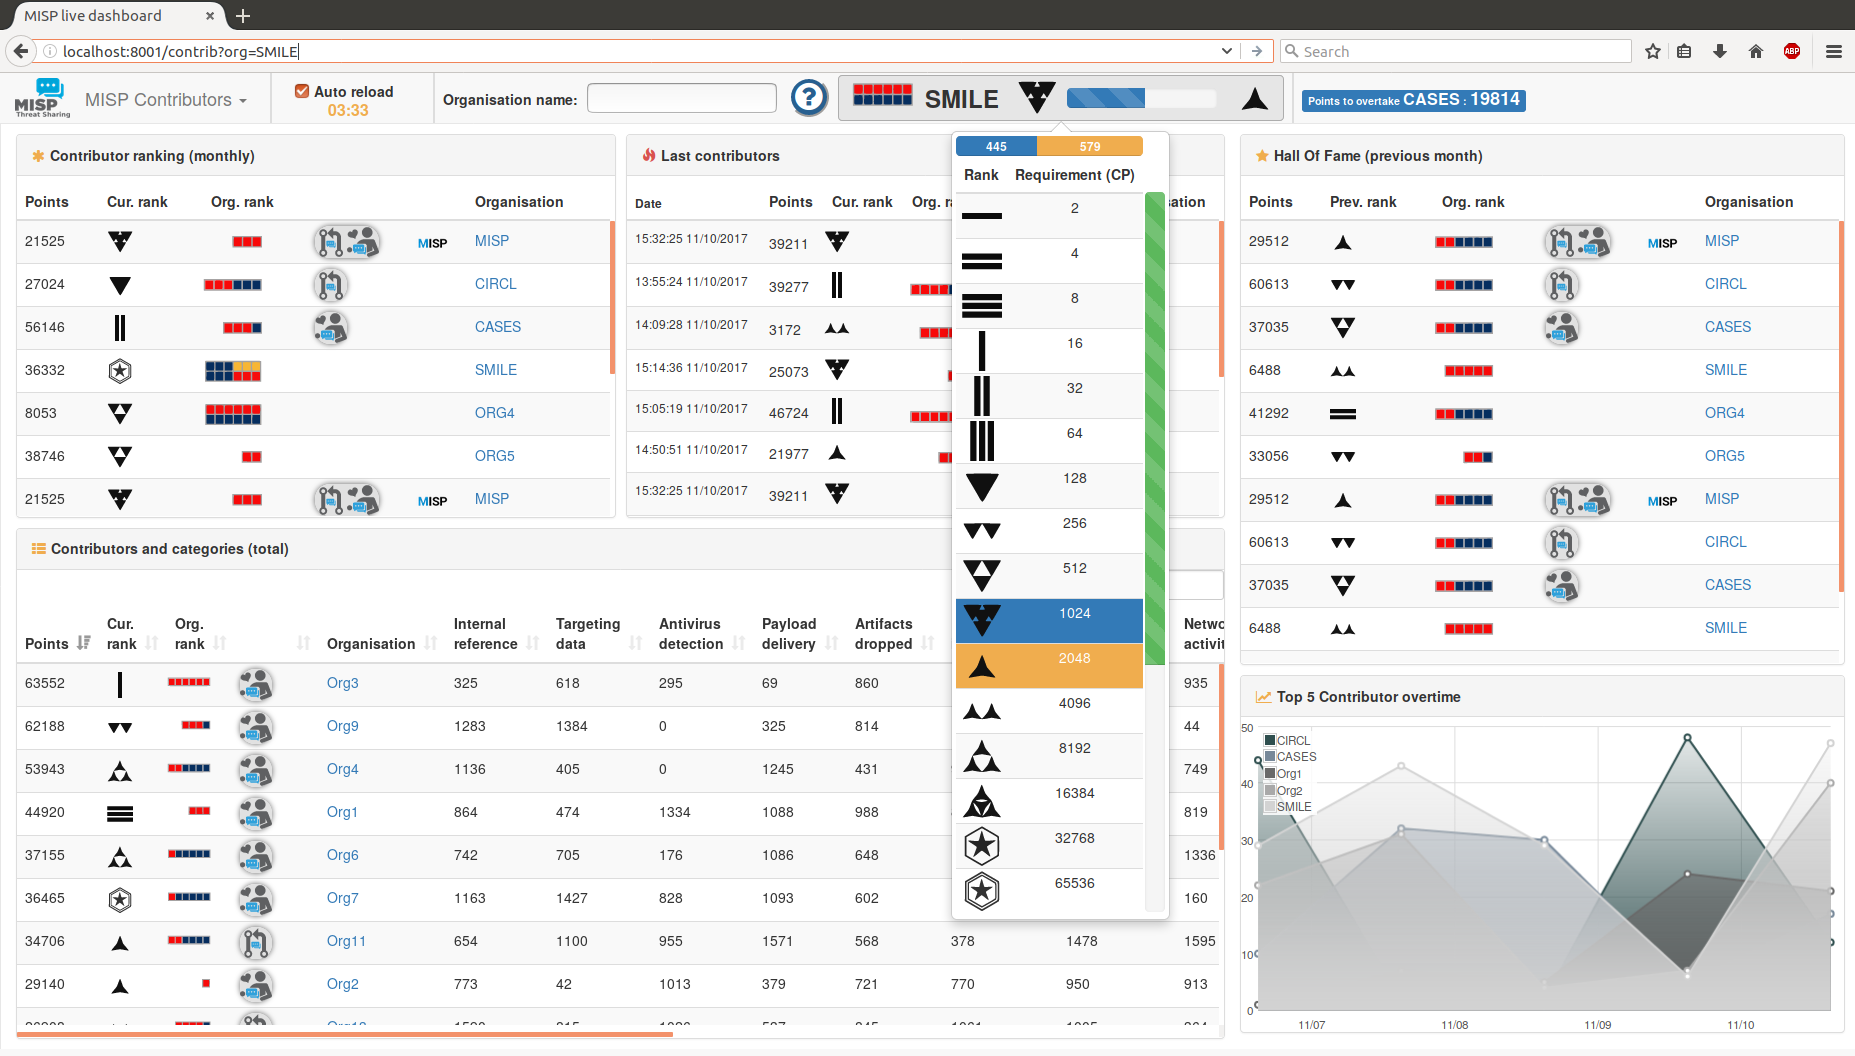The height and width of the screenshot is (1056, 1855).
Task: Hide the SMILE series in Top 5 Contributor chart
Action: [x=1288, y=806]
